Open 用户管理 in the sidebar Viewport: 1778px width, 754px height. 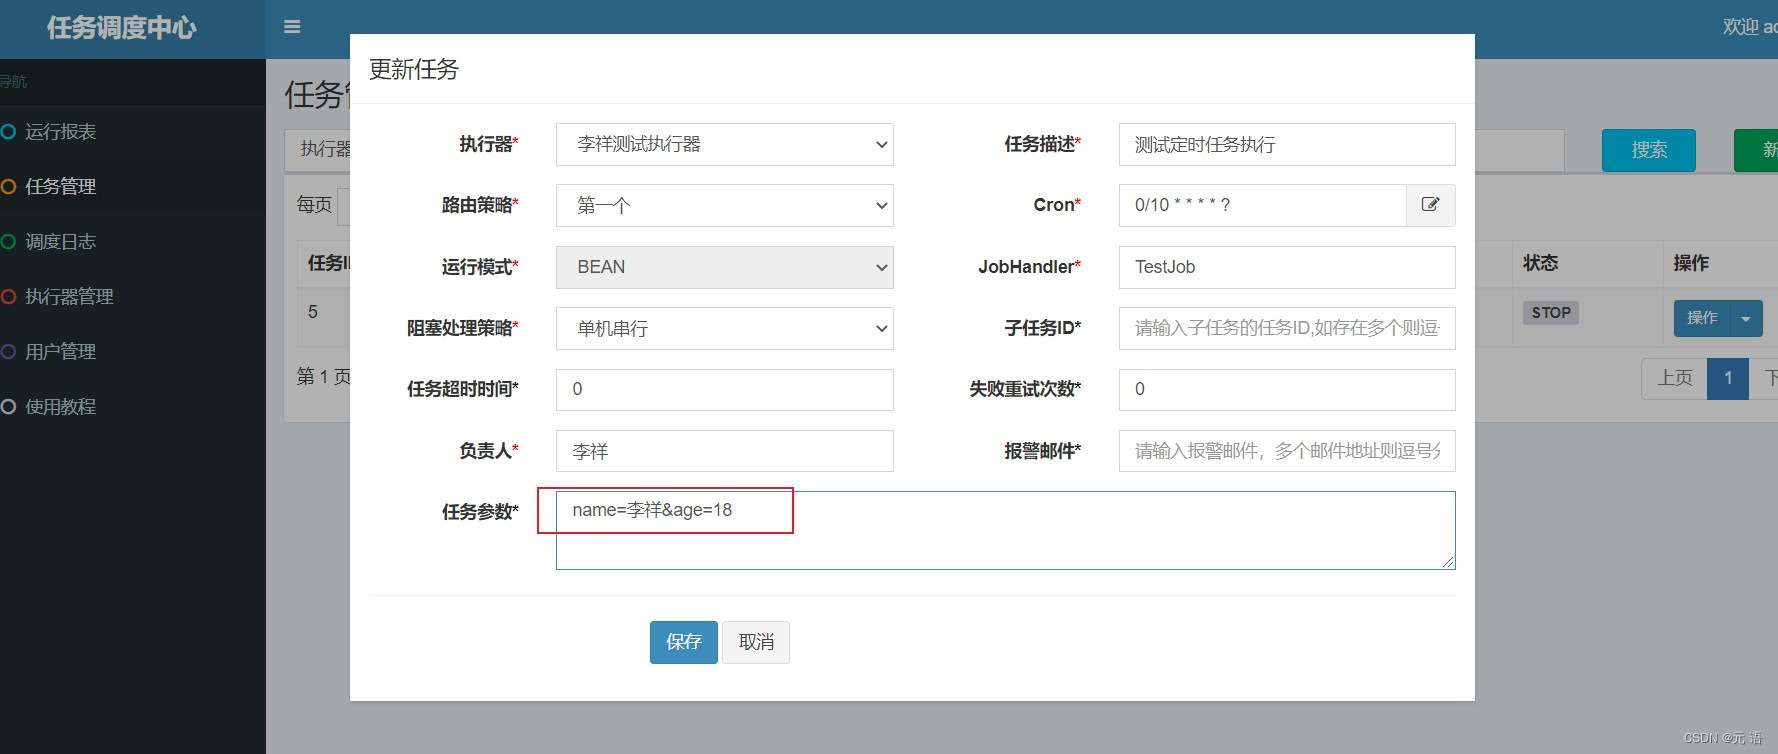tap(60, 352)
